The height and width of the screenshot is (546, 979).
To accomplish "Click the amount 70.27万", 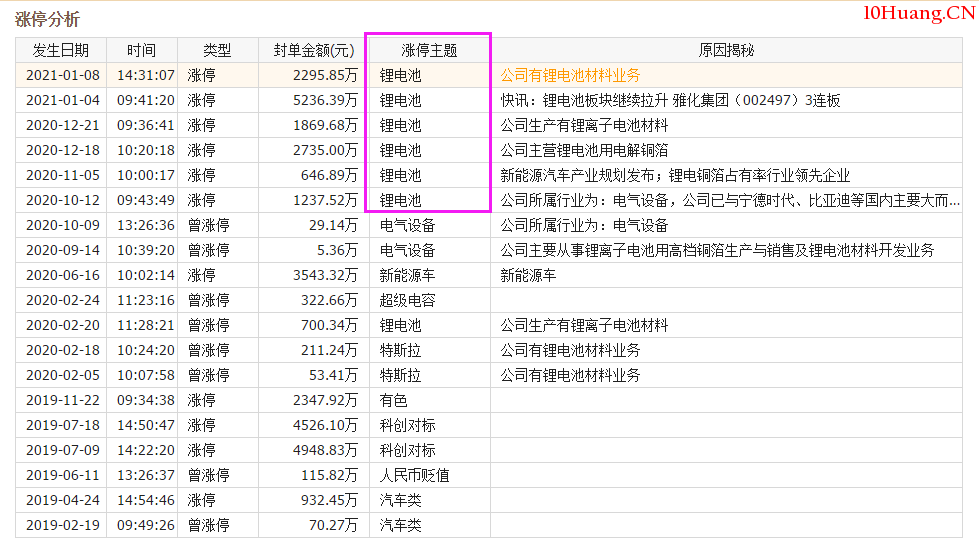I will (x=333, y=525).
